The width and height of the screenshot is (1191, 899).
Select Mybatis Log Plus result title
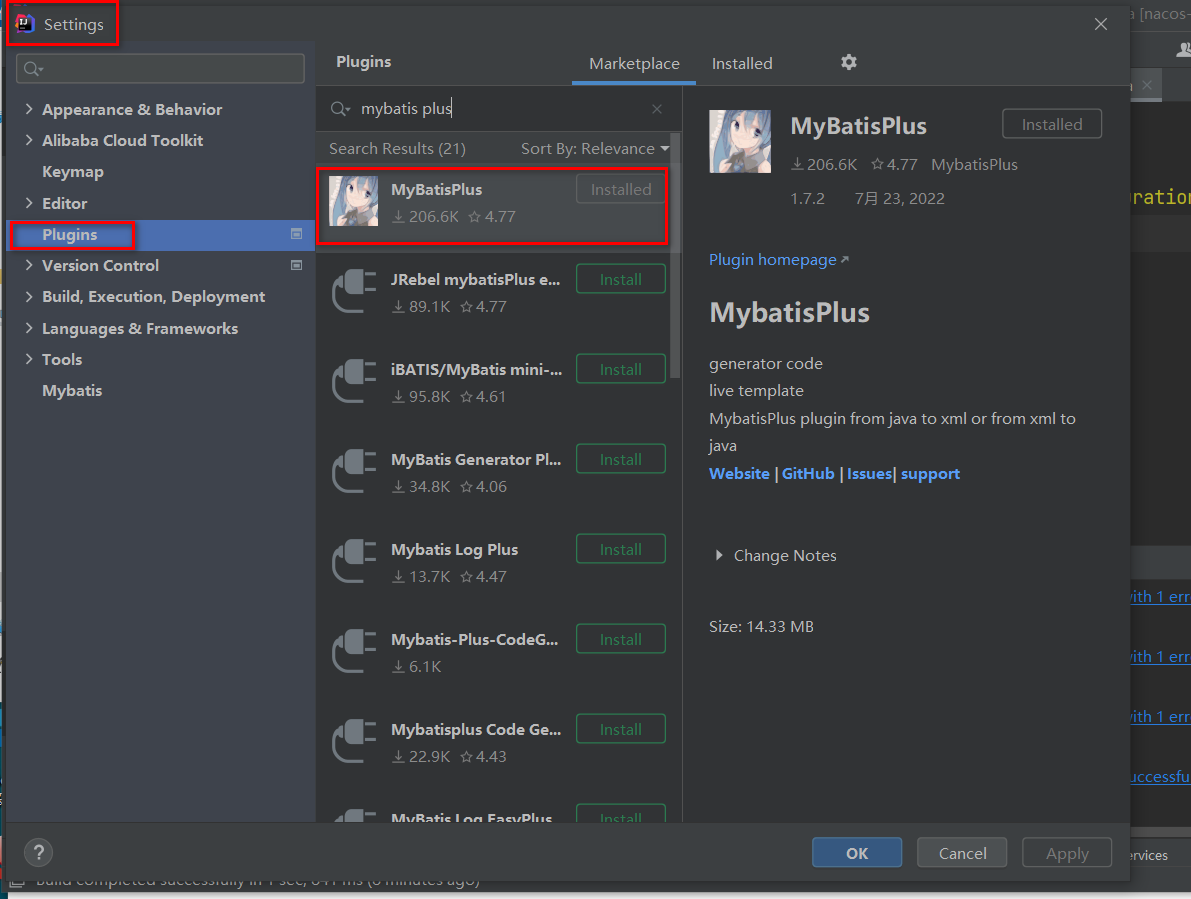[x=454, y=550]
